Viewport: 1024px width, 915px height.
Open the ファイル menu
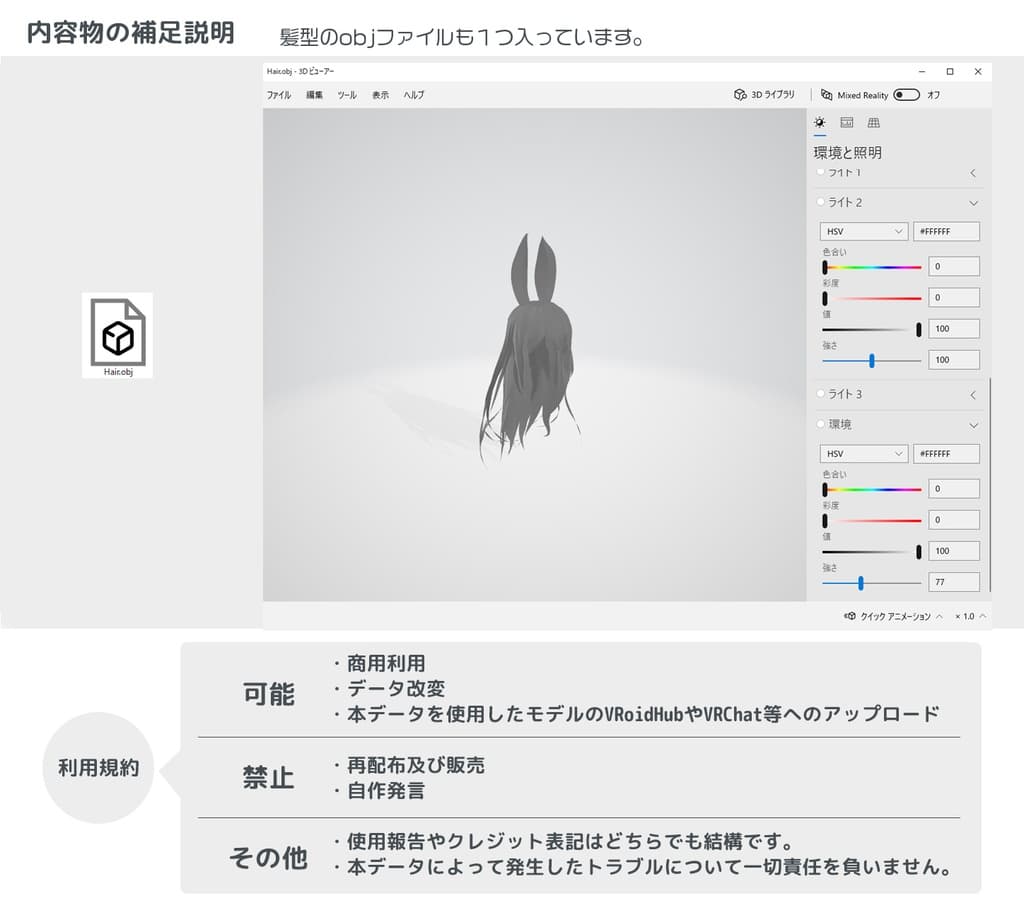(278, 95)
